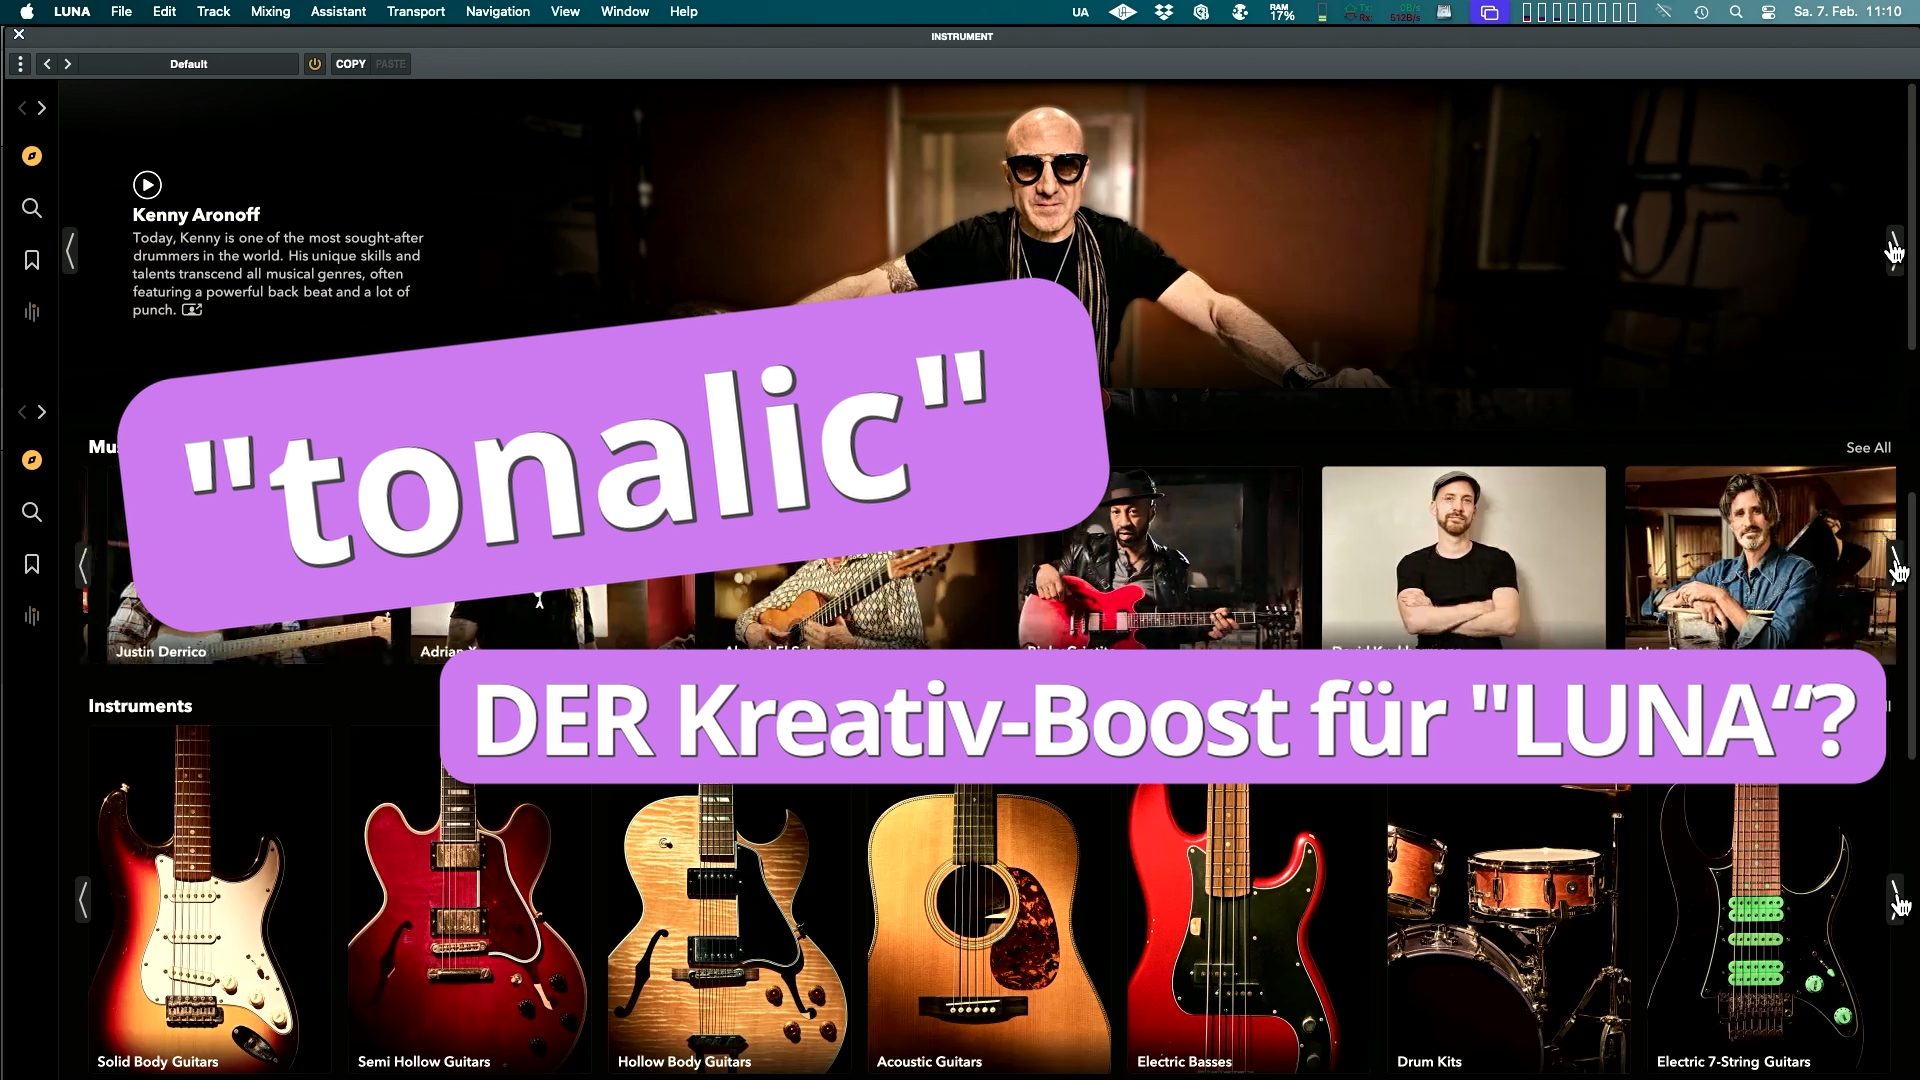Image resolution: width=1920 pixels, height=1080 pixels.
Task: Open macOS Spotlight search icon
Action: coord(1736,12)
